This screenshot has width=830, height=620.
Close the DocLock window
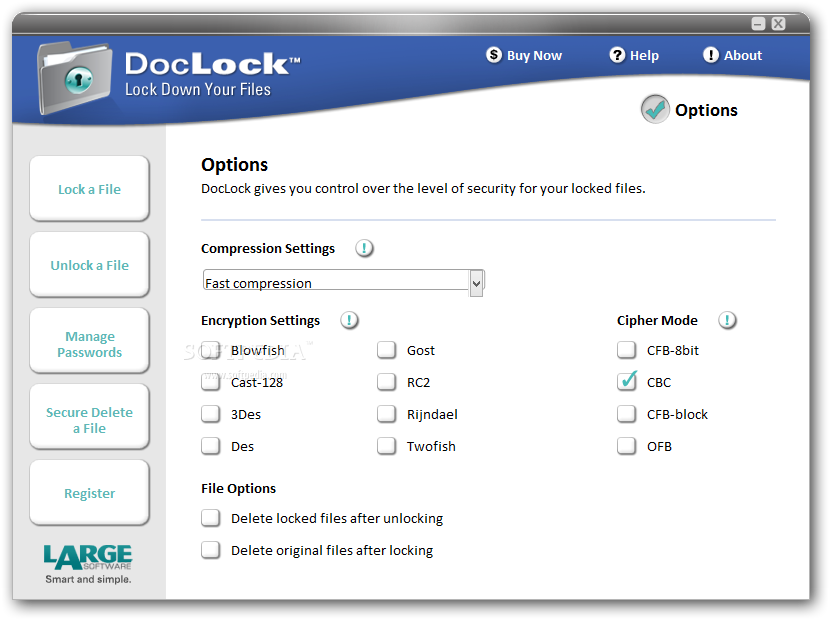[x=778, y=24]
